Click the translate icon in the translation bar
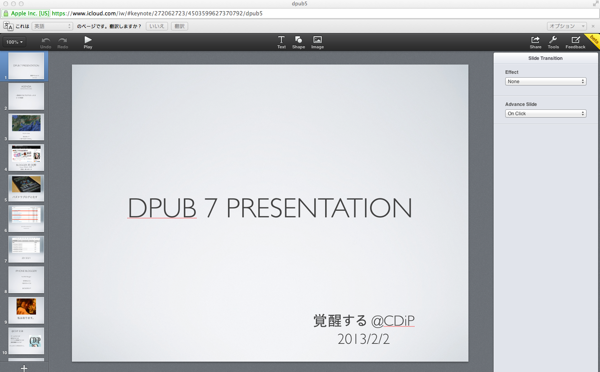 [x=8, y=26]
